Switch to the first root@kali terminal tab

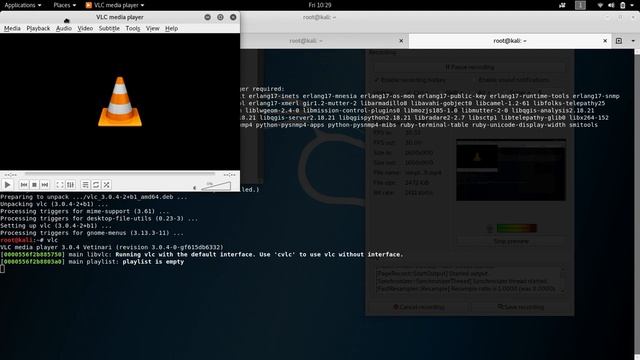pos(306,40)
